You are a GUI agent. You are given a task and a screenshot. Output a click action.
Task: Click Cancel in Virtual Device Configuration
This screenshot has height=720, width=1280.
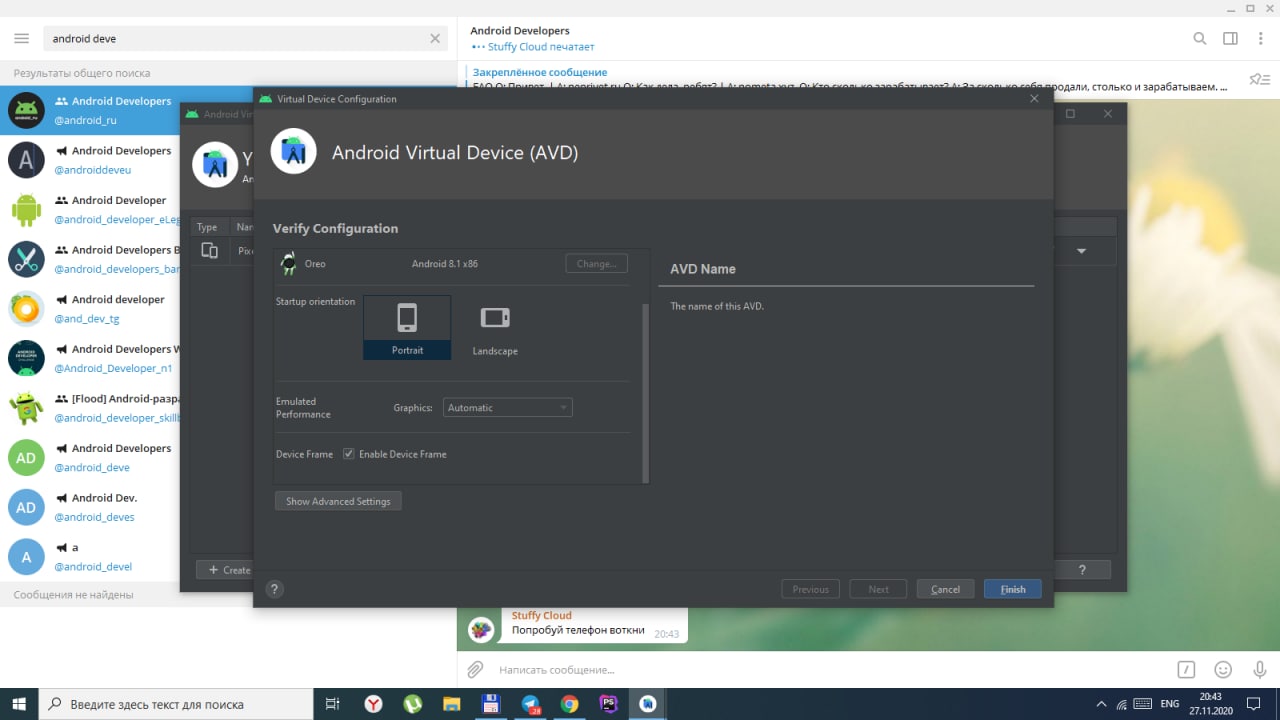pyautogui.click(x=945, y=589)
